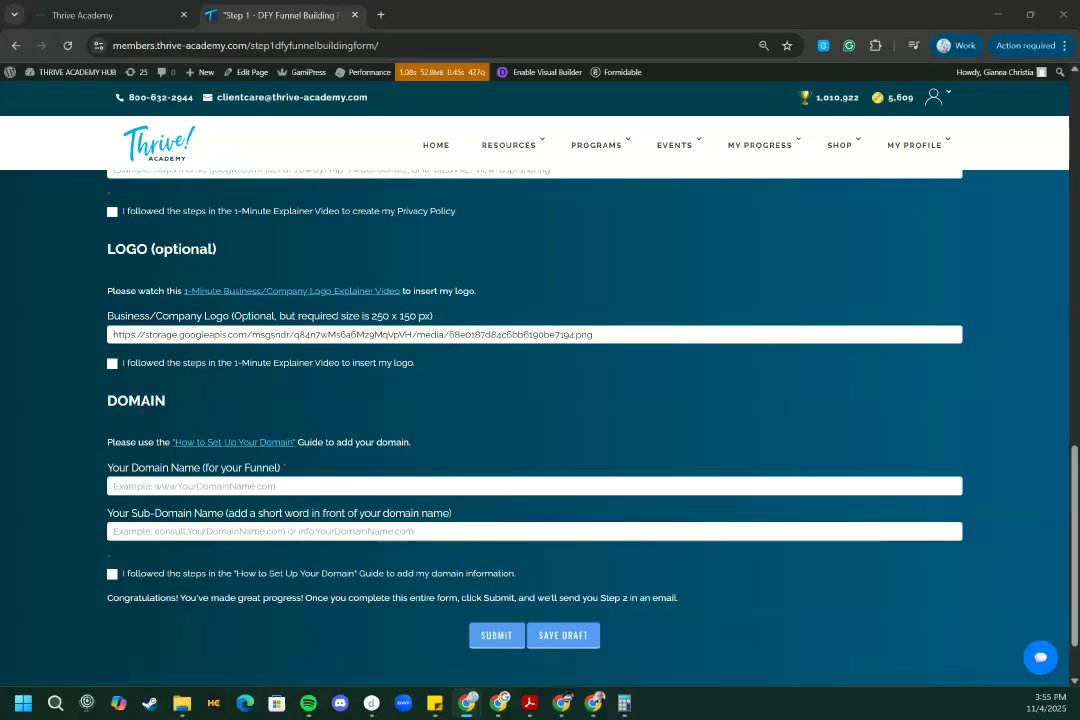The image size is (1080, 720).
Task: Check the Privacy Policy explainer video checkbox
Action: (112, 212)
